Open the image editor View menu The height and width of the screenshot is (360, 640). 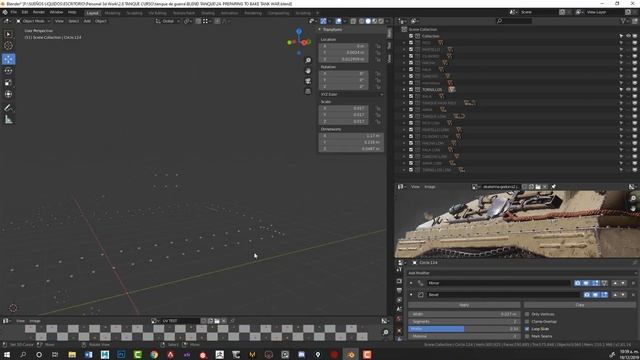[x=415, y=187]
